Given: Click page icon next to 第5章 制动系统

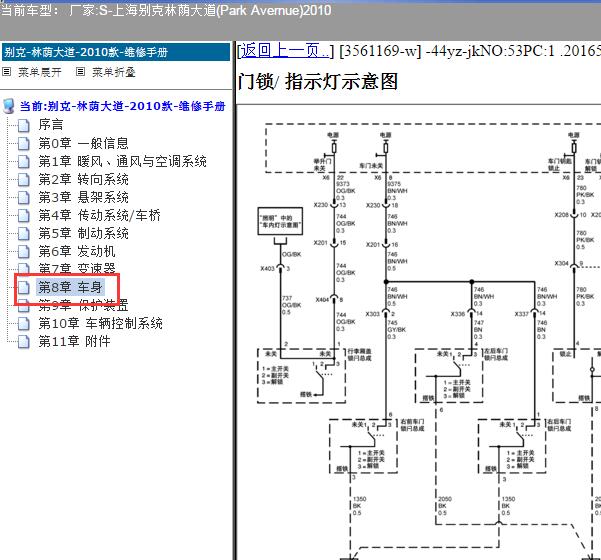Looking at the screenshot, I should [x=24, y=233].
